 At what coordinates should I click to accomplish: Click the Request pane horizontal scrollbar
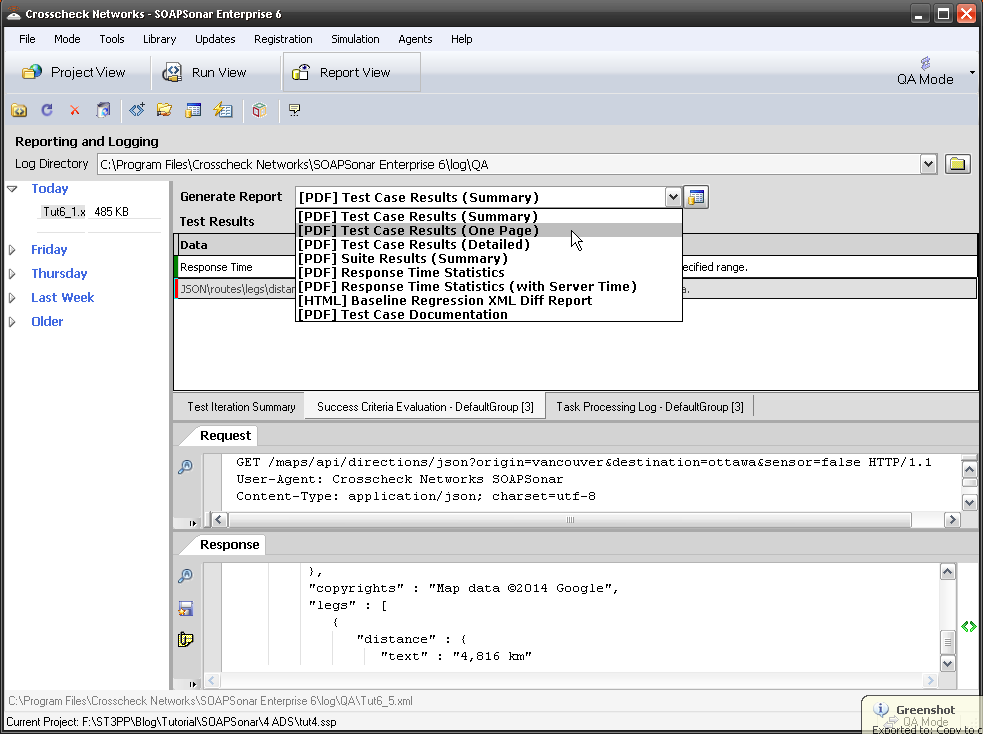point(570,520)
